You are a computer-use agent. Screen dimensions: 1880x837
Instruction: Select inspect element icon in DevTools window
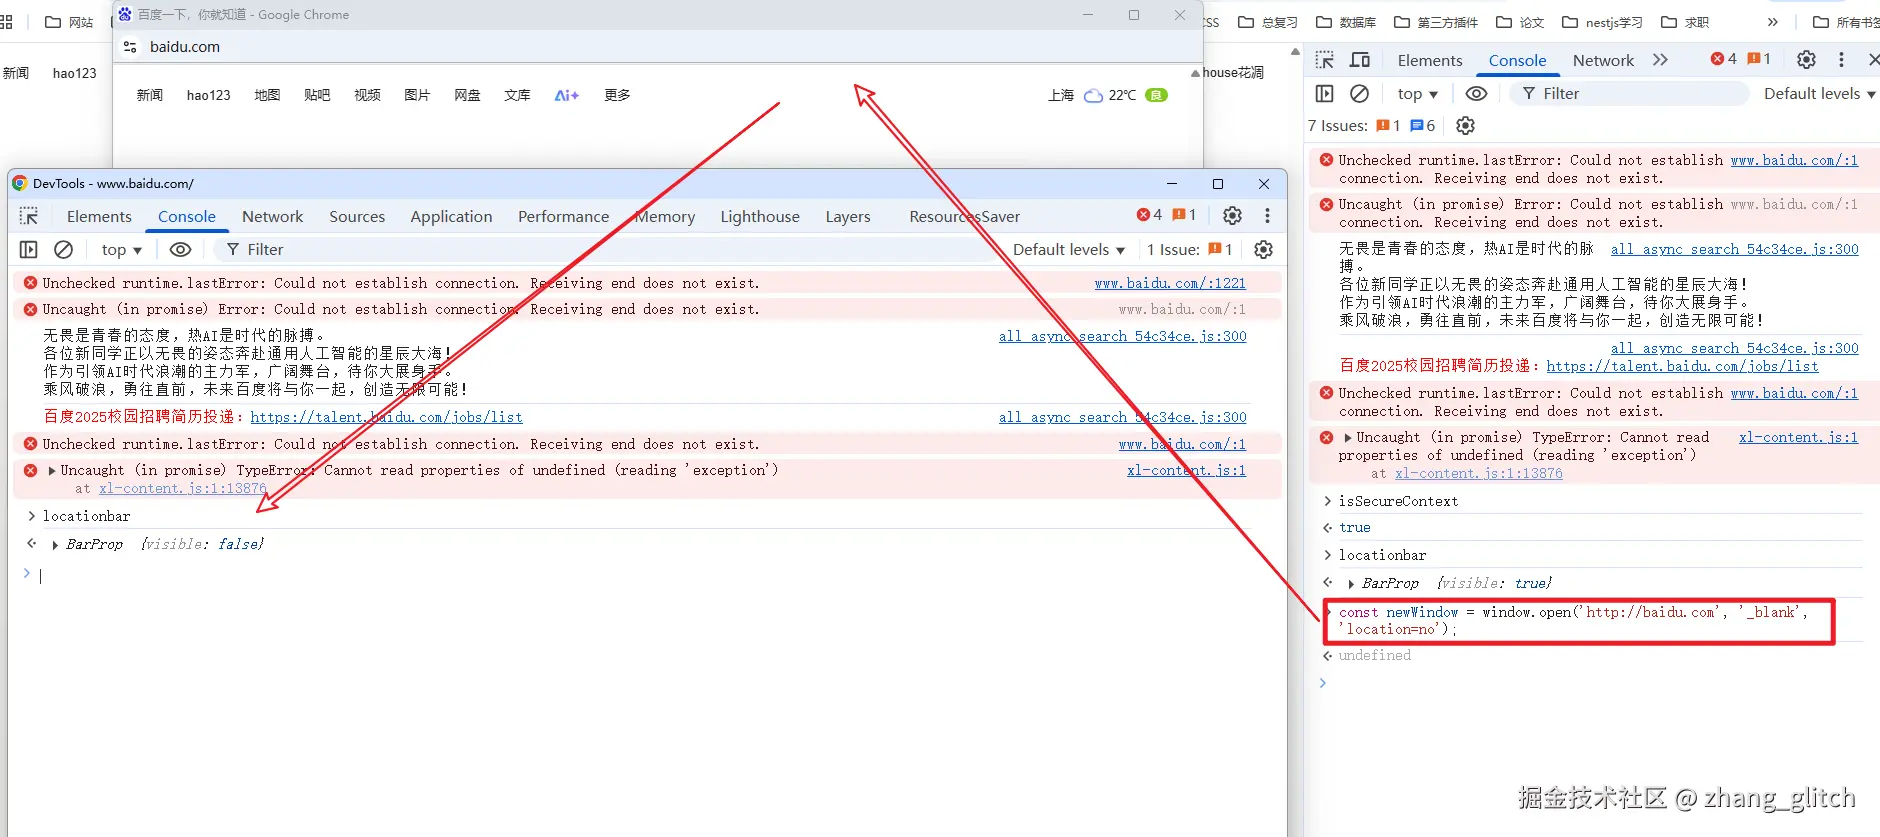29,216
